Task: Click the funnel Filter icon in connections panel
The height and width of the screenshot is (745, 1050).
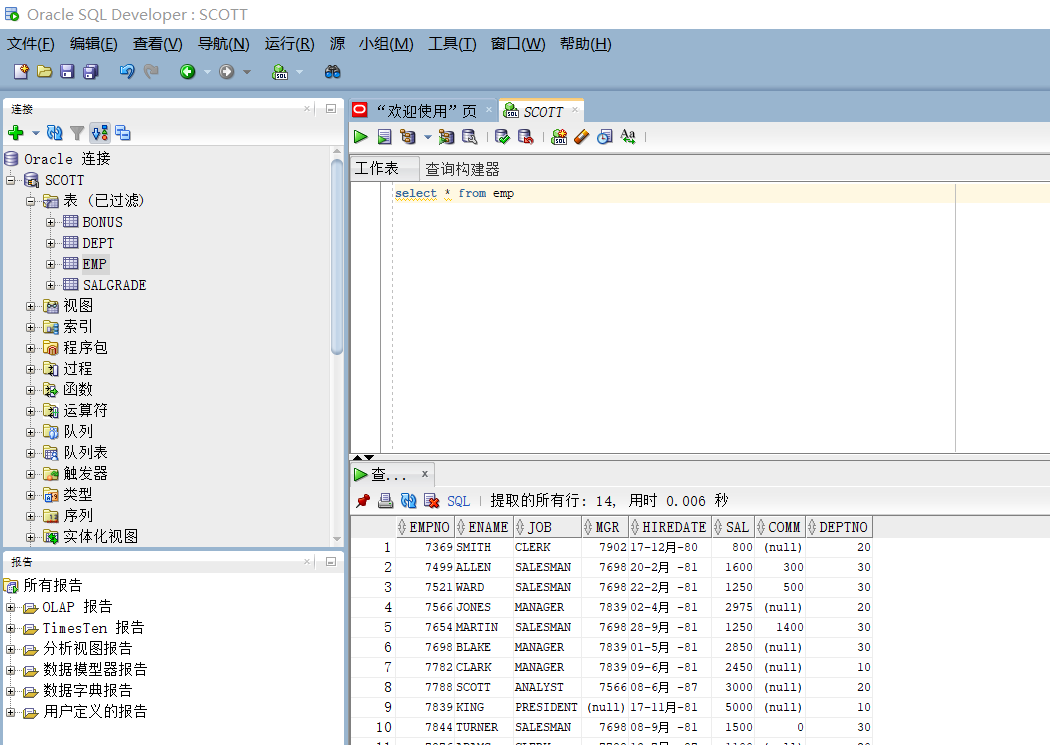Action: click(77, 133)
